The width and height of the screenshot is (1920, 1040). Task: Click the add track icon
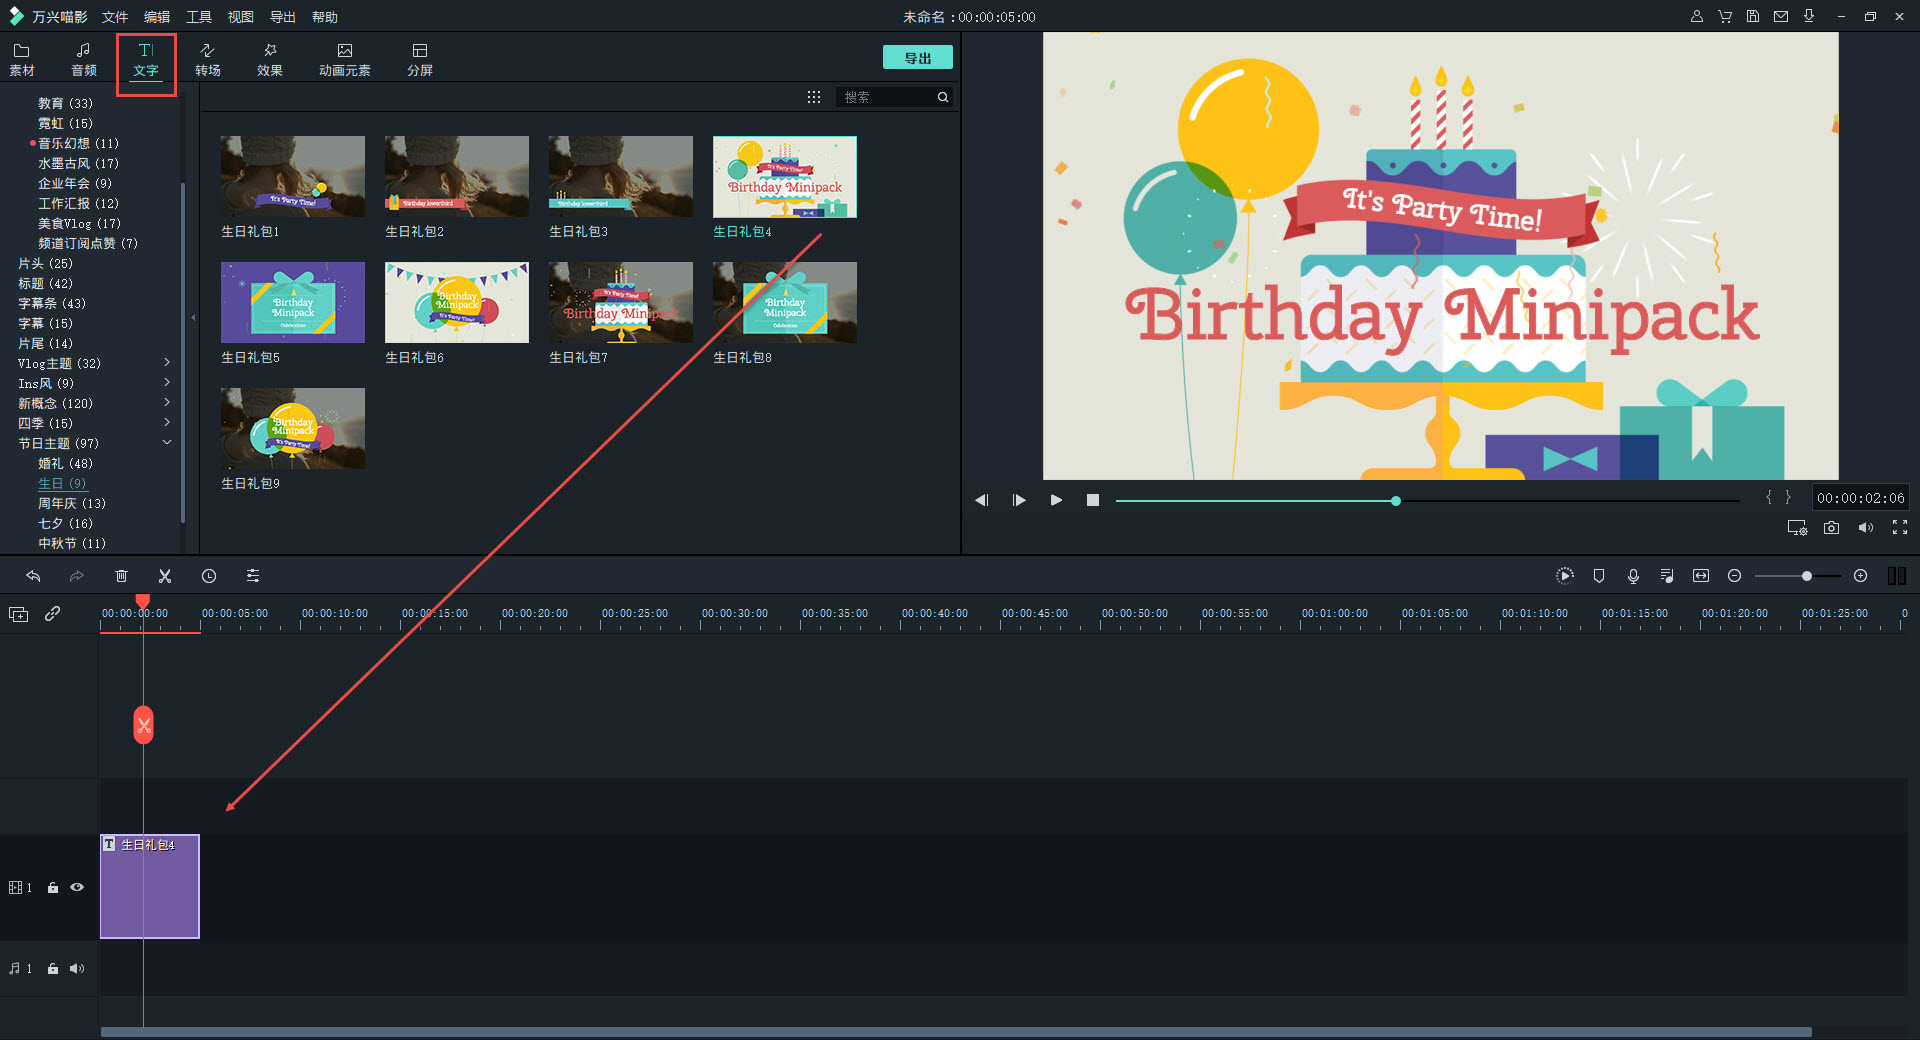pos(18,614)
